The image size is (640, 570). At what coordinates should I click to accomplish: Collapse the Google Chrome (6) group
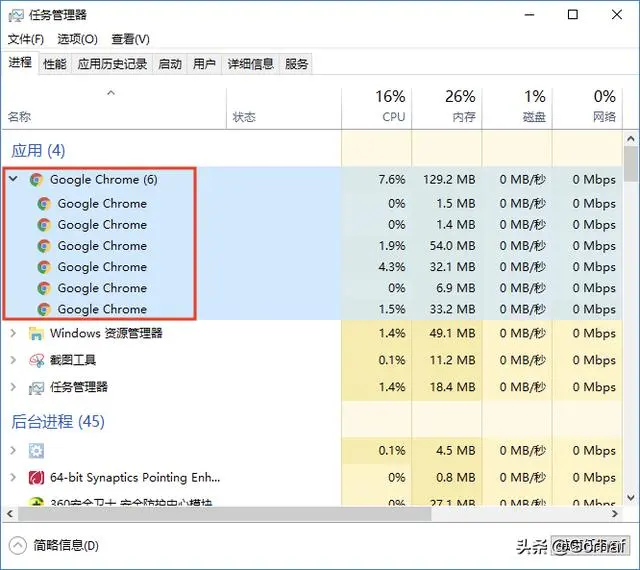click(13, 179)
